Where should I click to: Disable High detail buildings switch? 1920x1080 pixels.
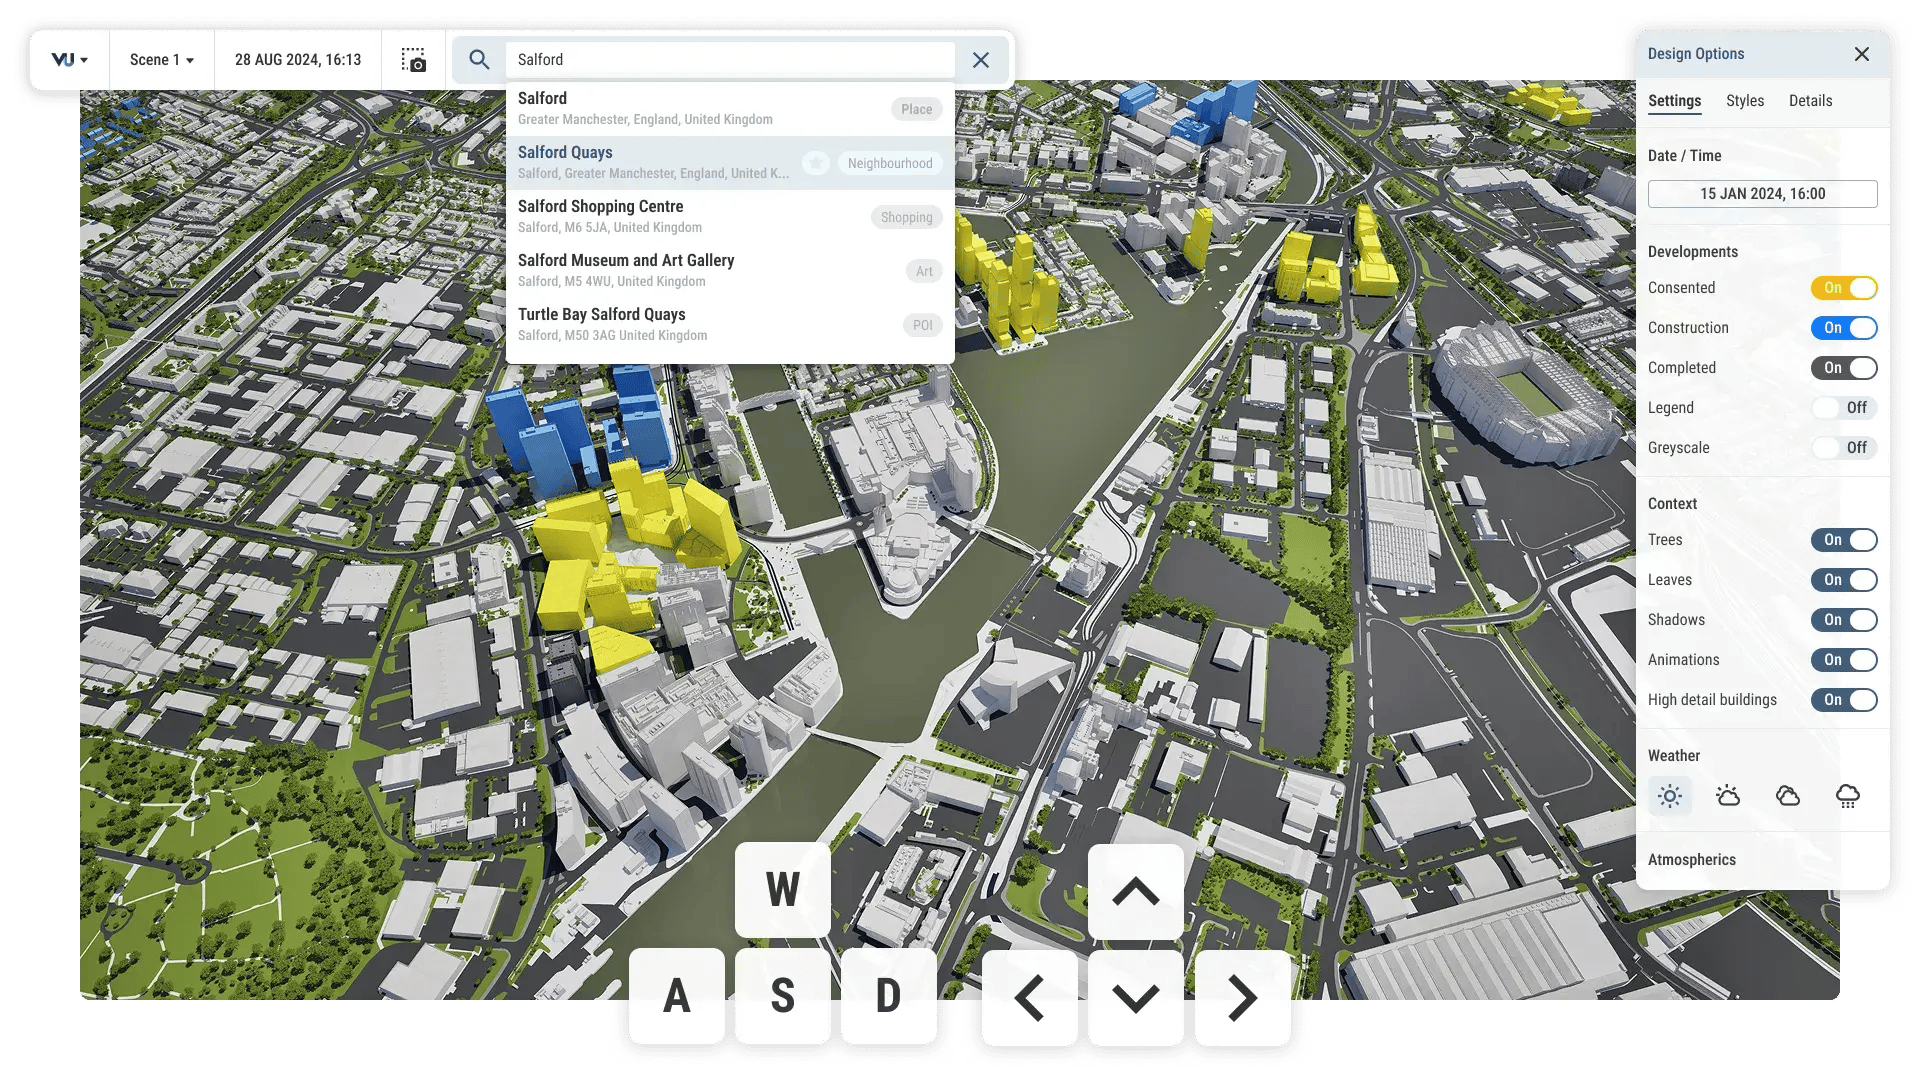1844,700
